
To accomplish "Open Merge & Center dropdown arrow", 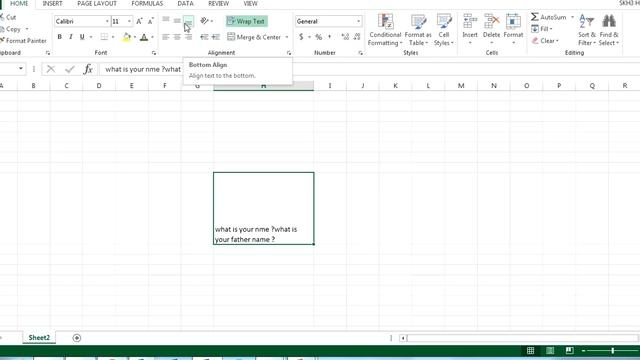I will (287, 37).
